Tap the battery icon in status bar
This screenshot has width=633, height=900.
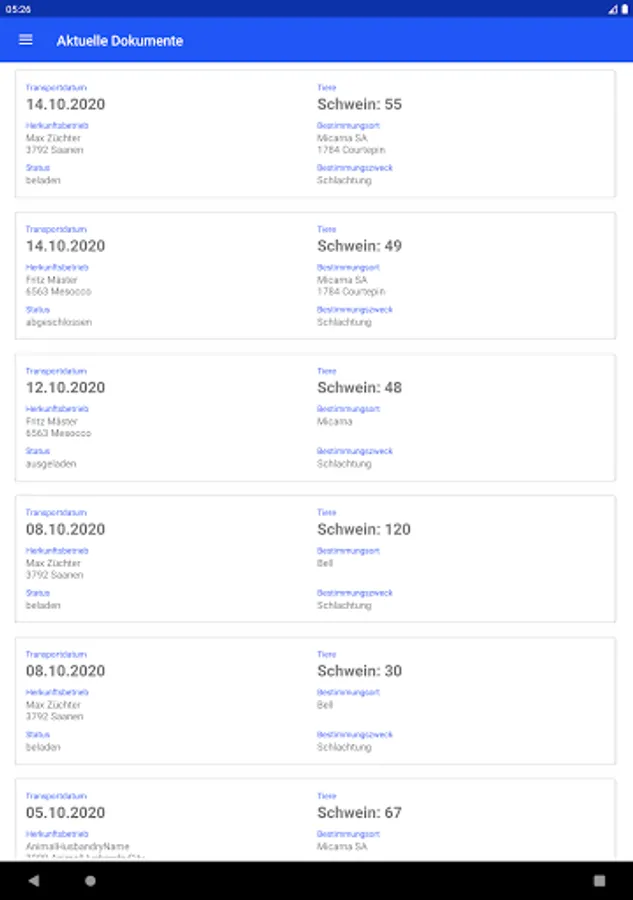point(624,9)
